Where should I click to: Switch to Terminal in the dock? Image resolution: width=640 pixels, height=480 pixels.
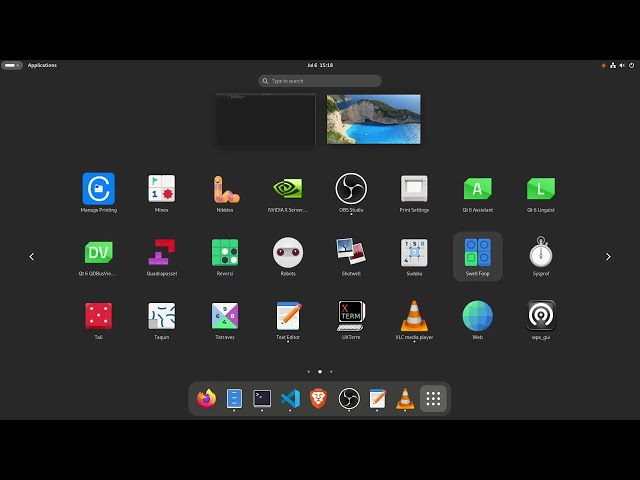pos(262,398)
